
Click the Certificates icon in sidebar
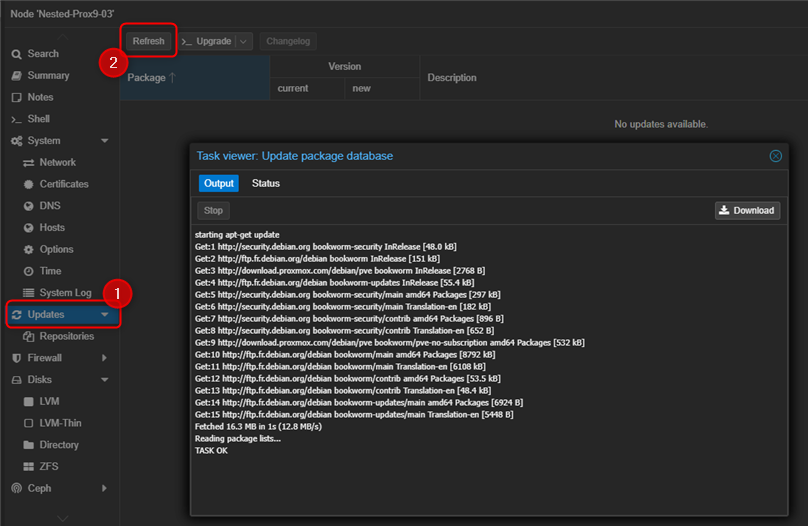click(x=29, y=184)
